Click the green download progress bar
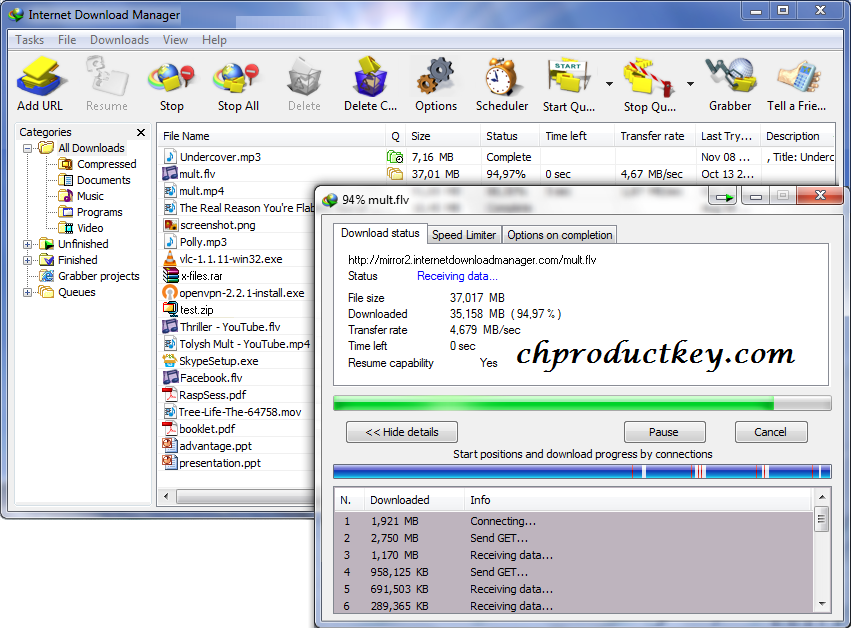This screenshot has height=628, width=851. point(582,403)
